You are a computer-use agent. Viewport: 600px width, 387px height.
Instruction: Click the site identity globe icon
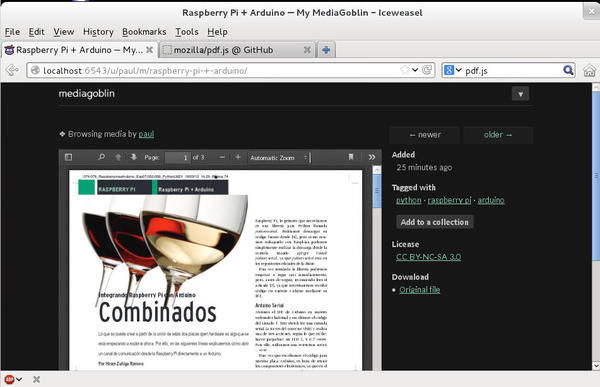(x=35, y=70)
